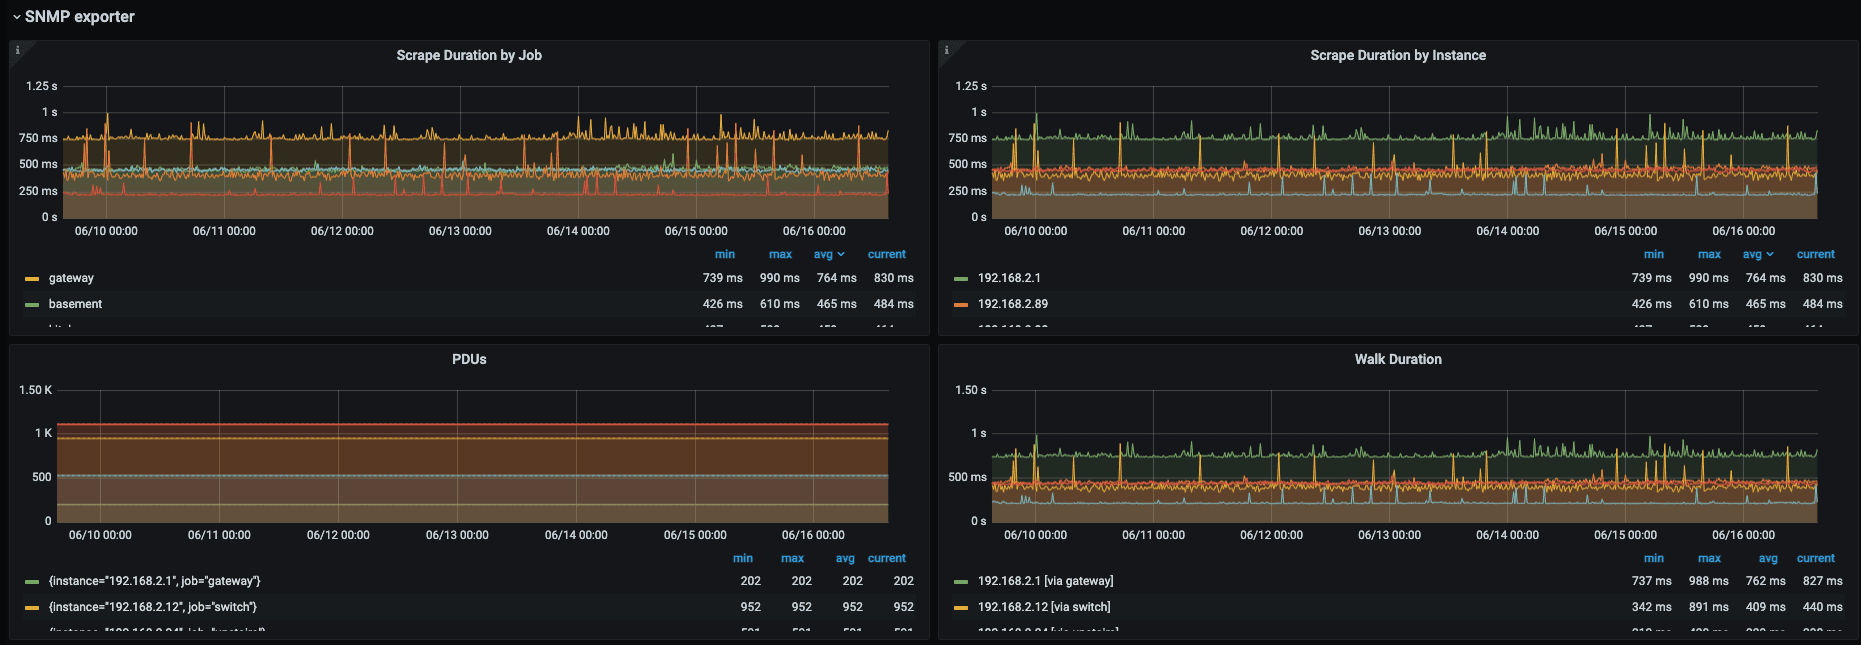Click the basement series green color swatch

click(x=32, y=305)
